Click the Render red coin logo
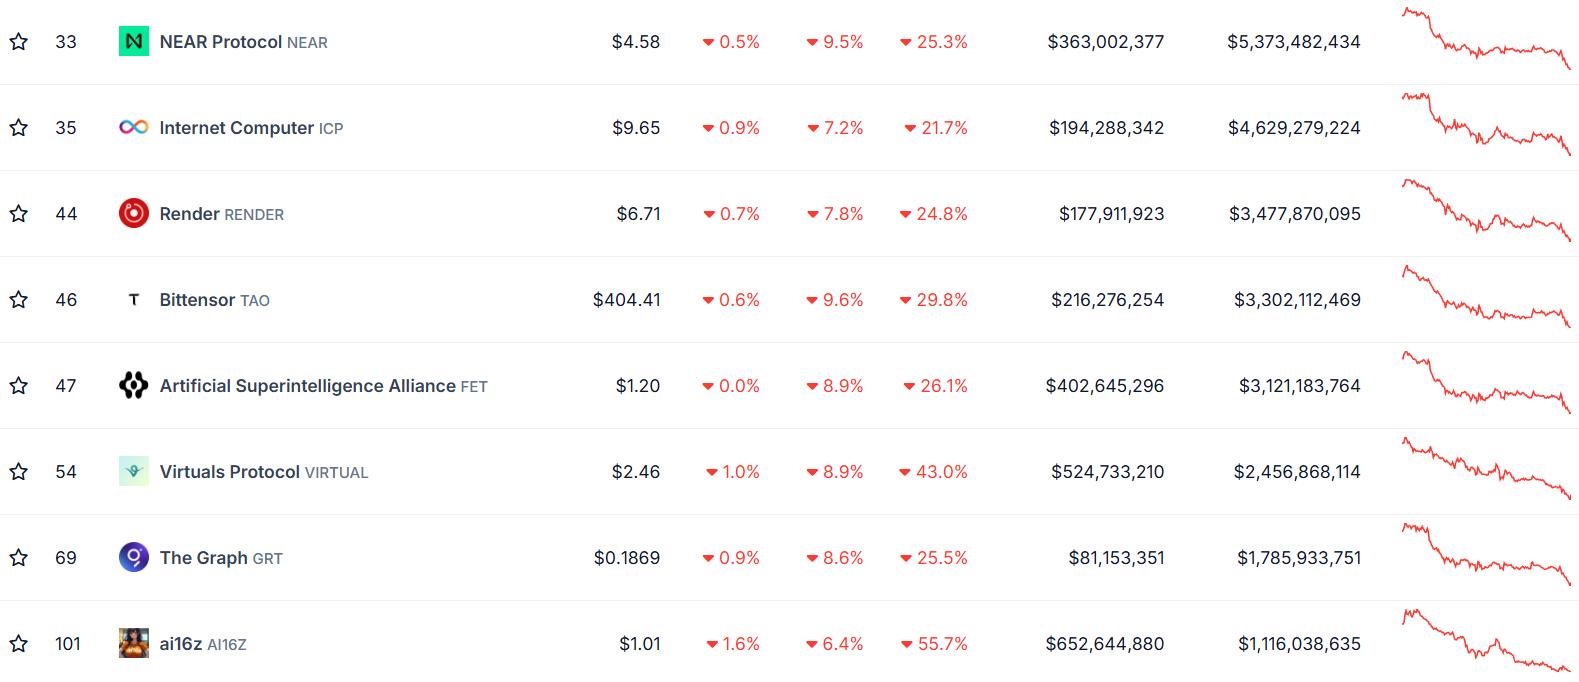The width and height of the screenshot is (1579, 682). click(x=134, y=214)
